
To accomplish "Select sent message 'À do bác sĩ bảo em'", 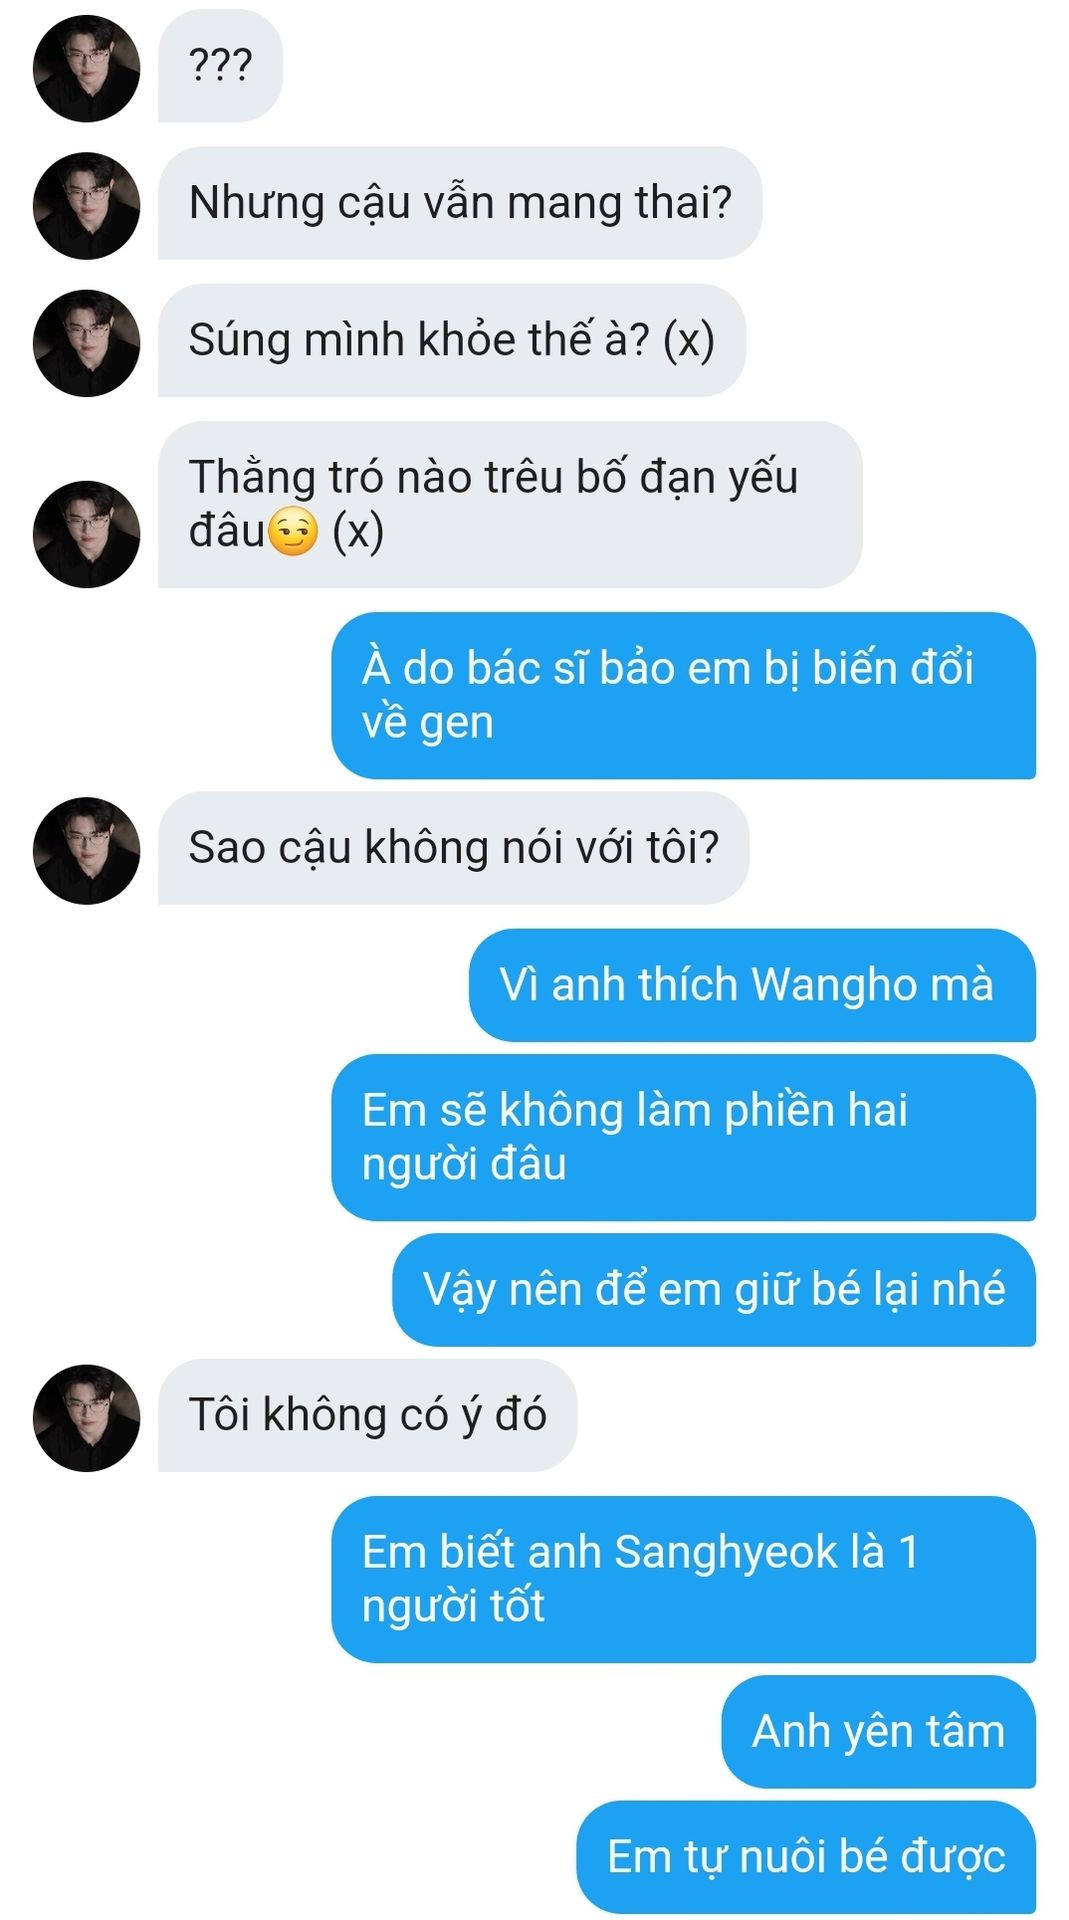I will [x=684, y=696].
